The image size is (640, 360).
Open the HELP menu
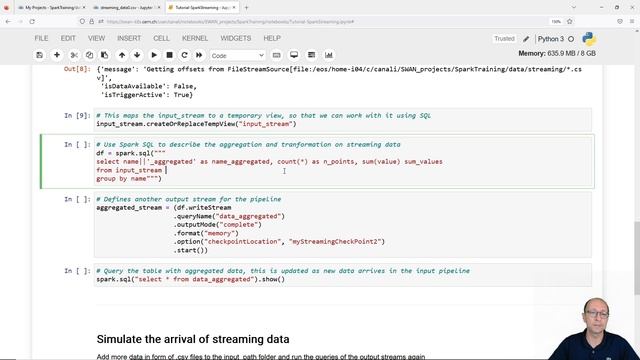[272, 38]
